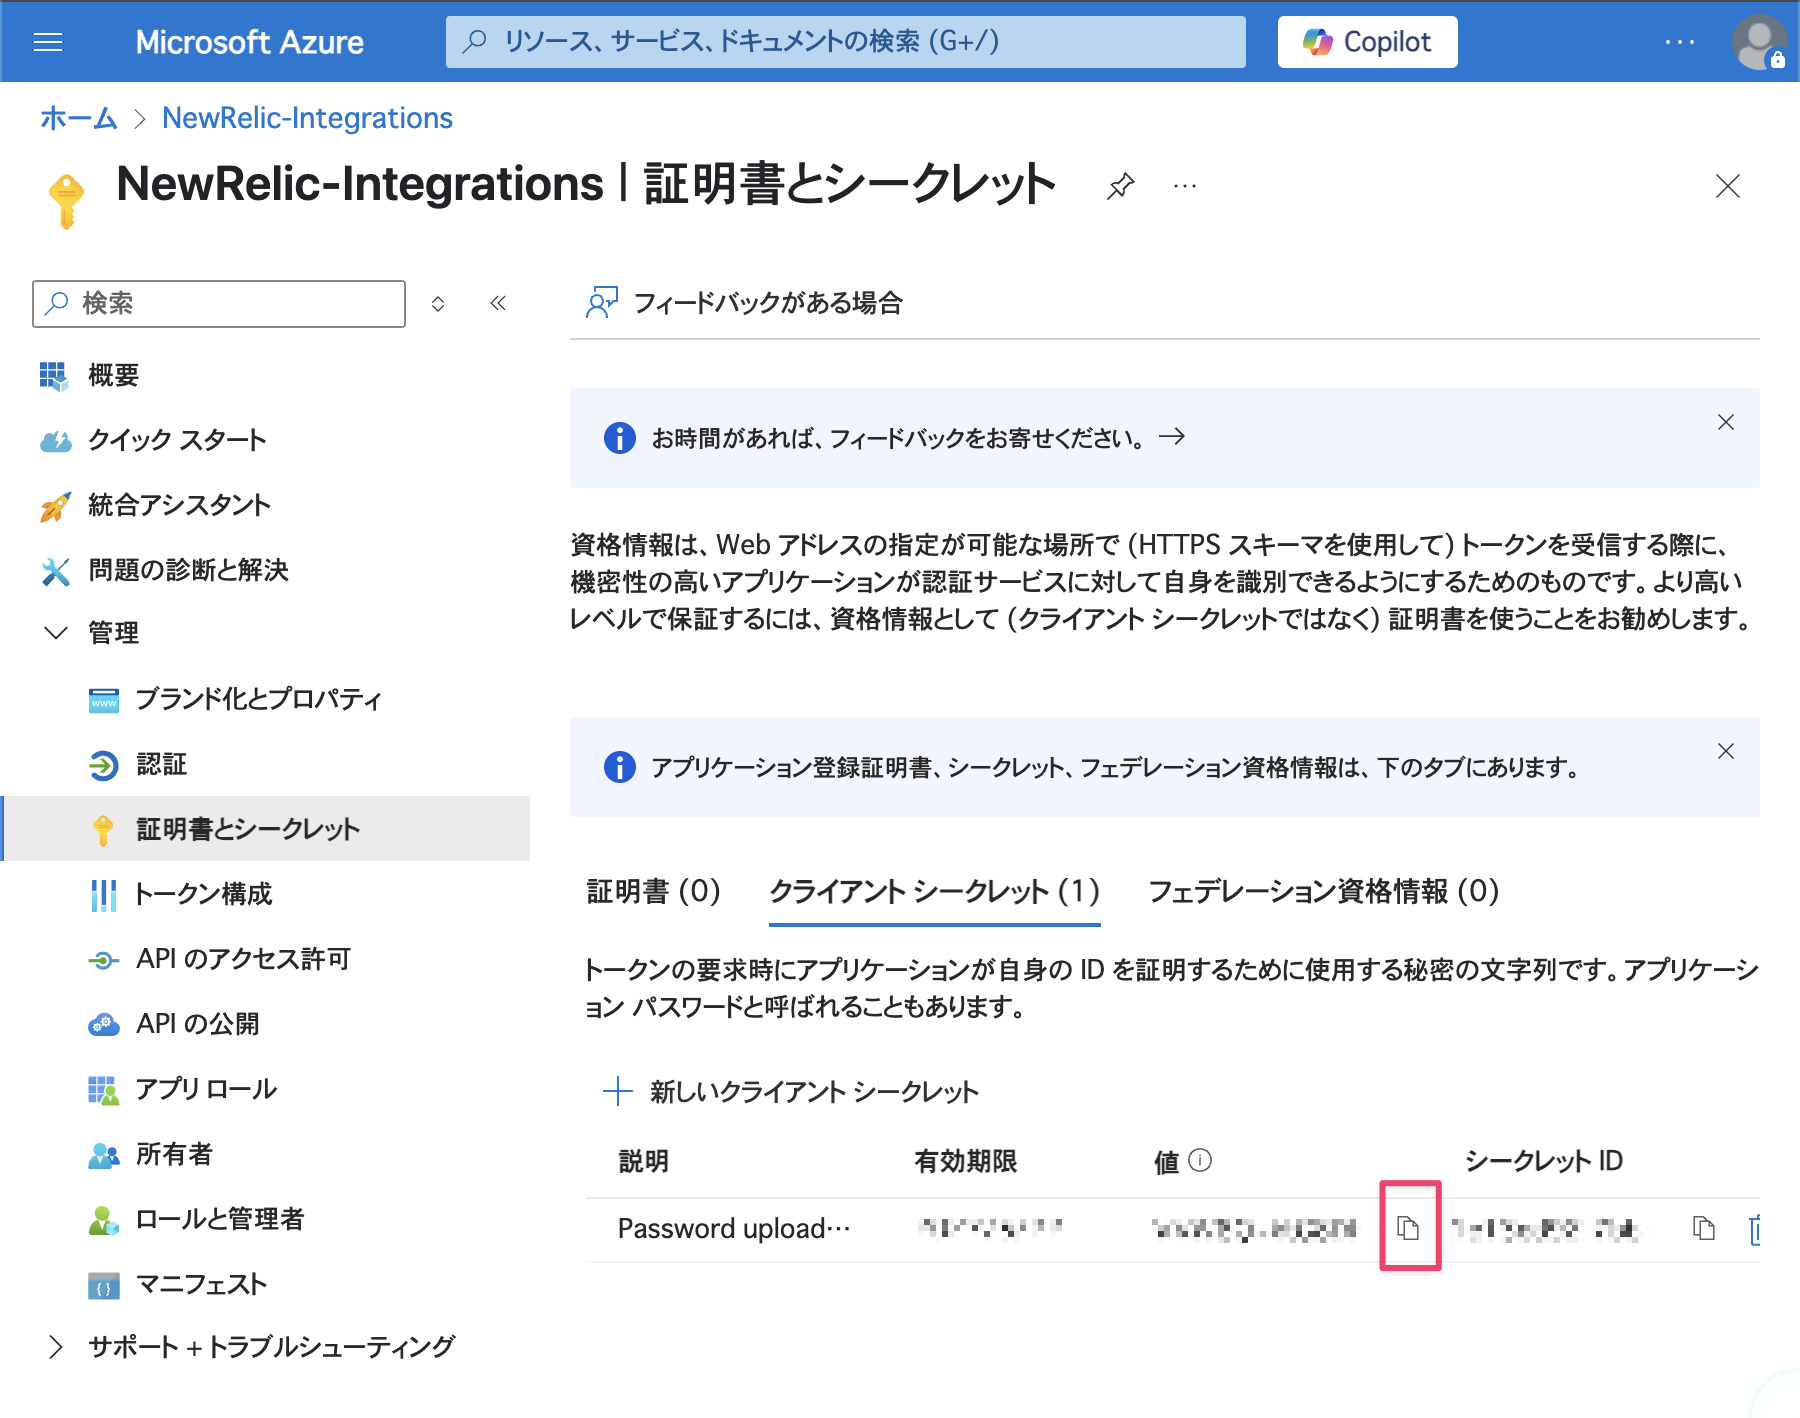Click the Microsoft Azure home title
Screen dimensions: 1800x1418
click(x=250, y=42)
